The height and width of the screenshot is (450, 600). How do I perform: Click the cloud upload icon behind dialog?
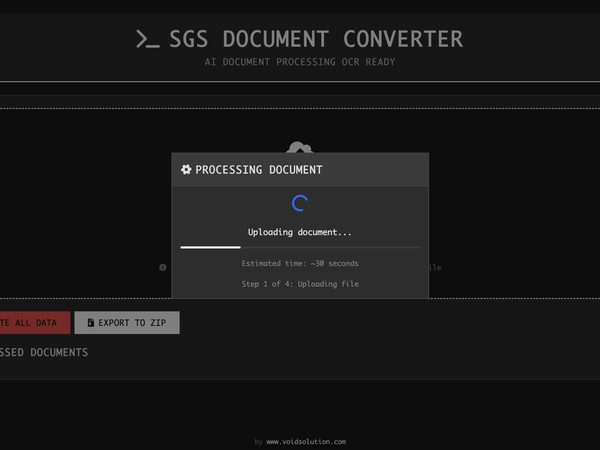pyautogui.click(x=300, y=147)
